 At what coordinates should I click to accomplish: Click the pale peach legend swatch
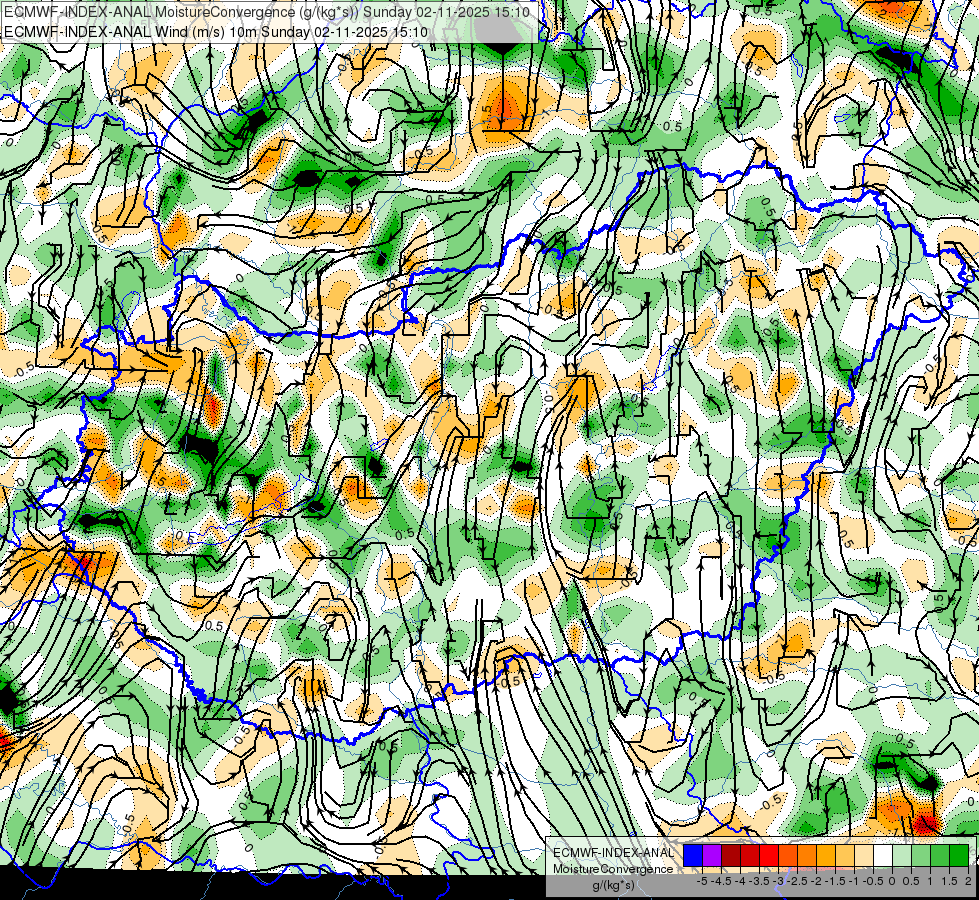coord(864,855)
